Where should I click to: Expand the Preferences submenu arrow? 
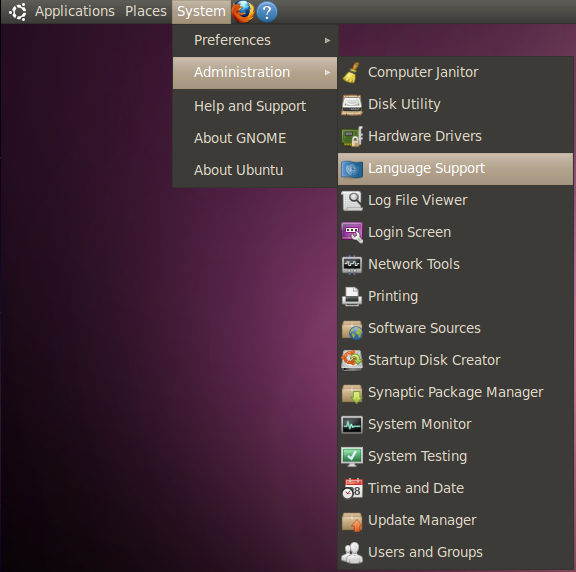click(327, 40)
